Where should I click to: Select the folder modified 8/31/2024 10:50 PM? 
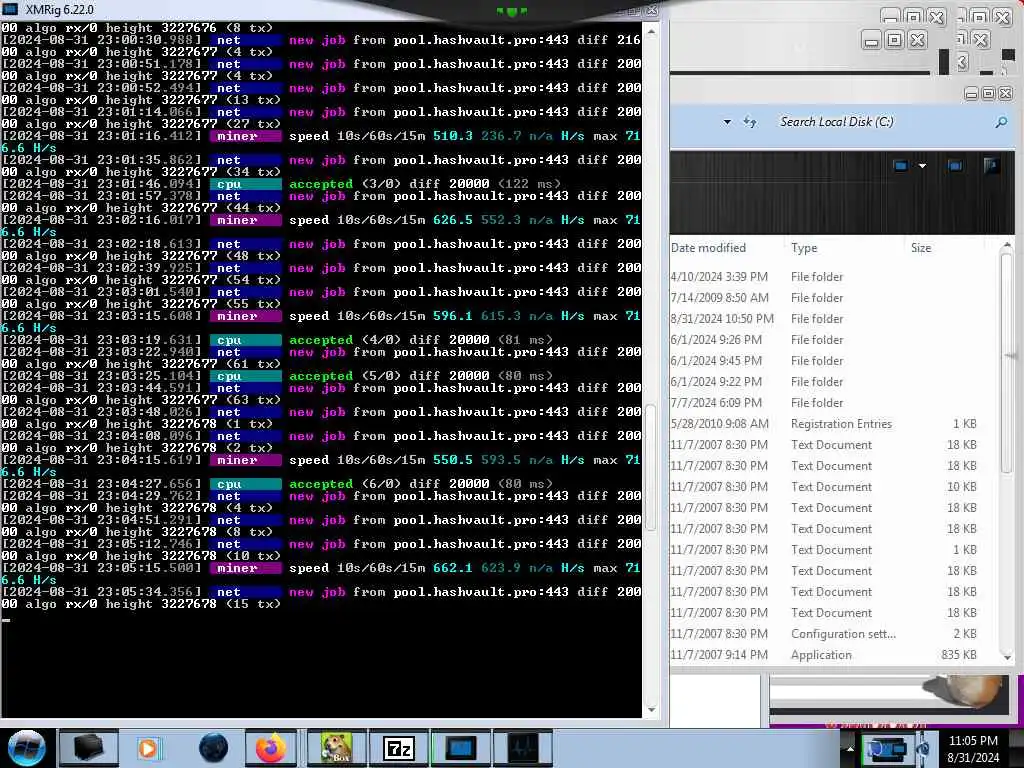833,319
